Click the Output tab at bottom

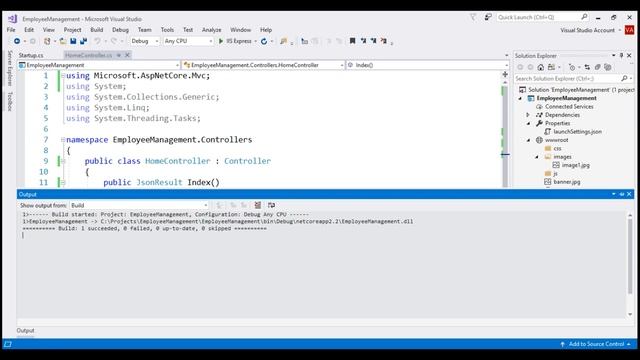pyautogui.click(x=25, y=331)
